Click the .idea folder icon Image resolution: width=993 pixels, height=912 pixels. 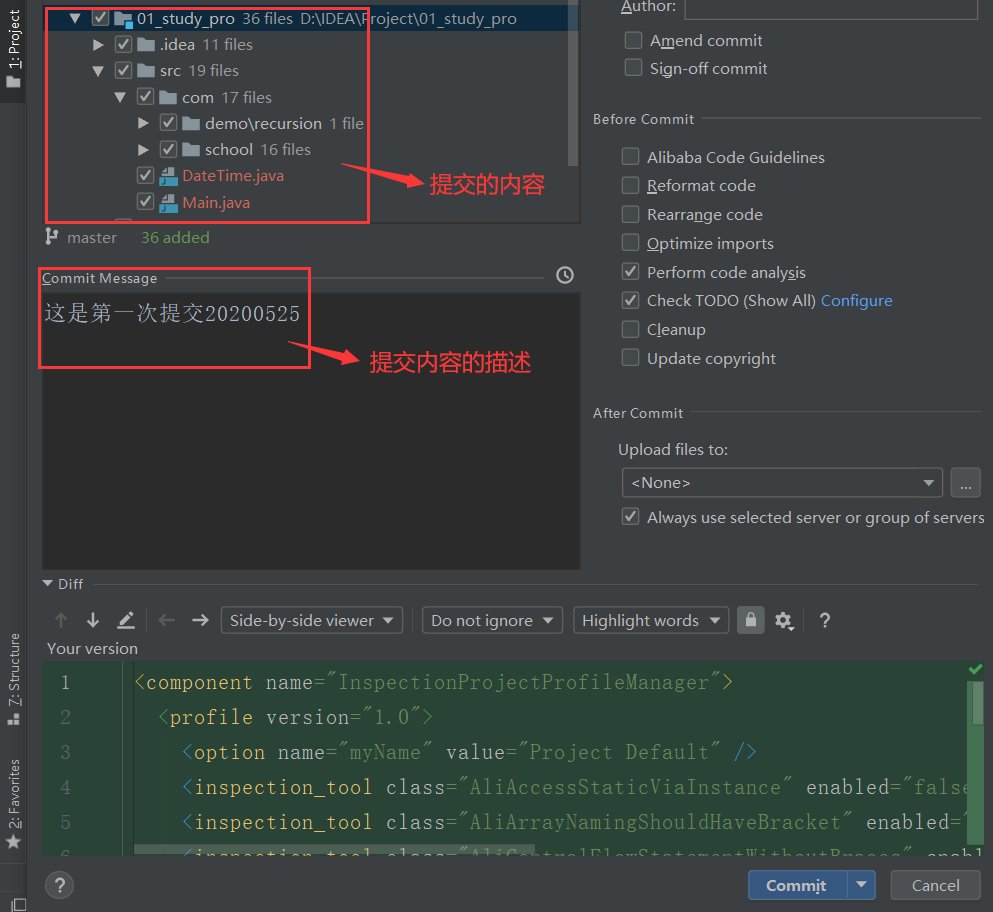click(x=146, y=44)
